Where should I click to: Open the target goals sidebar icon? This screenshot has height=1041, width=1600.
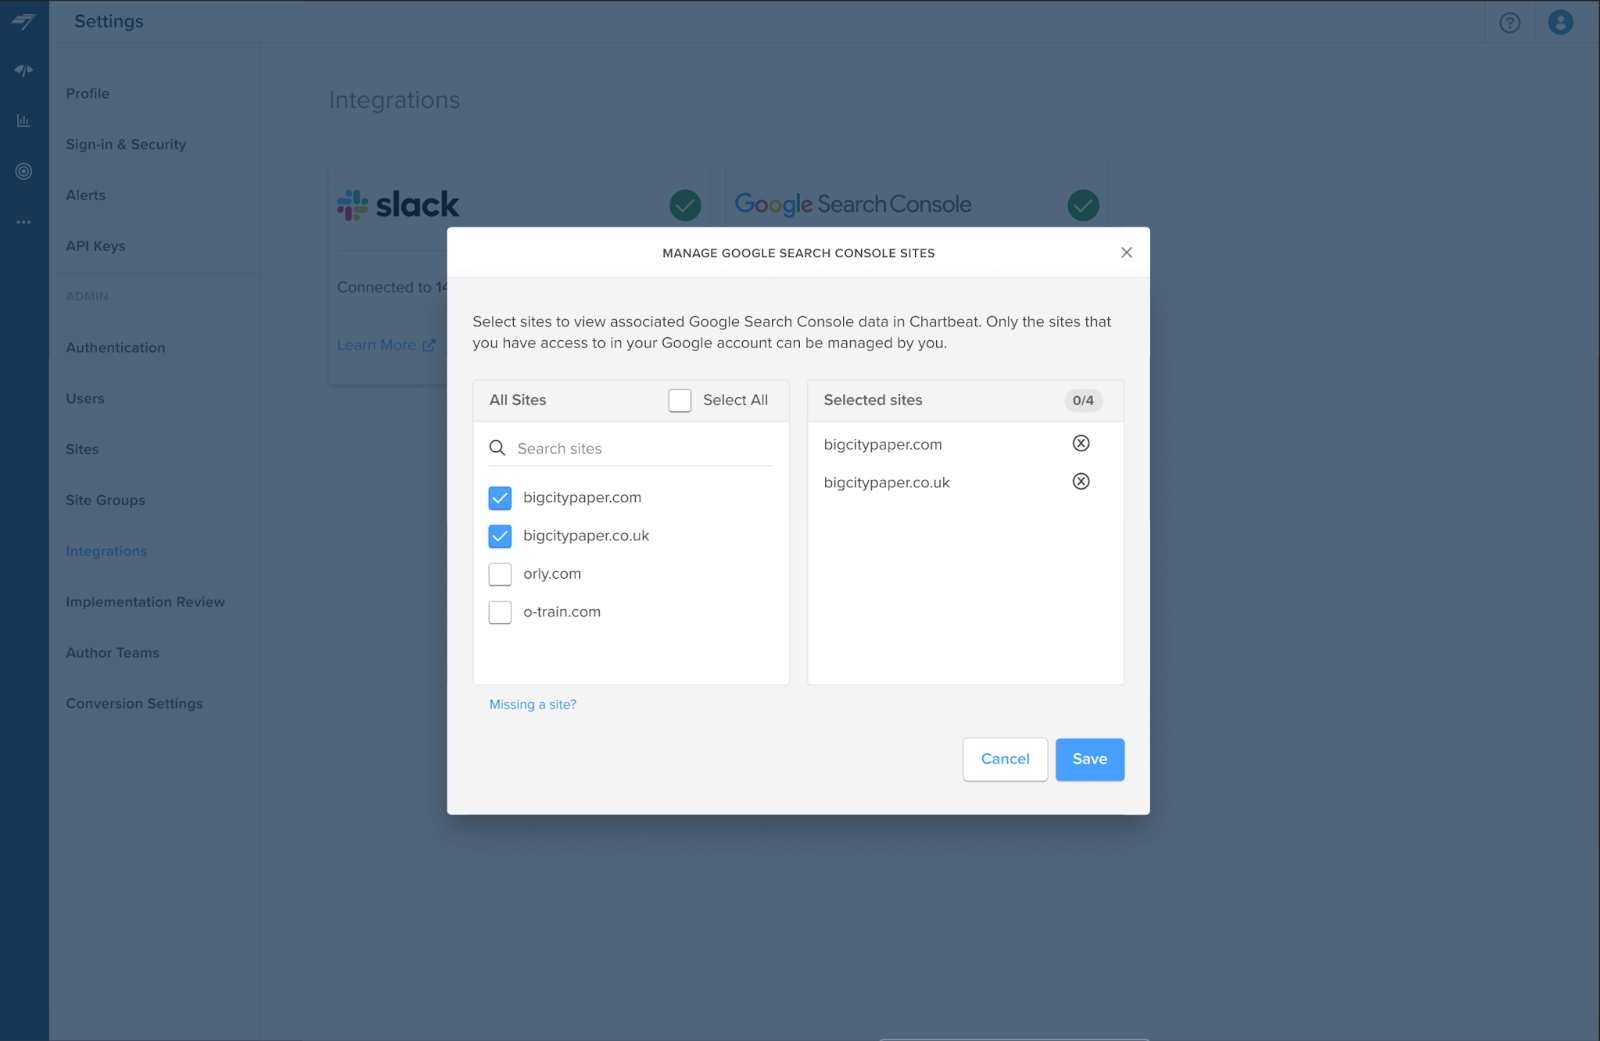click(x=24, y=171)
